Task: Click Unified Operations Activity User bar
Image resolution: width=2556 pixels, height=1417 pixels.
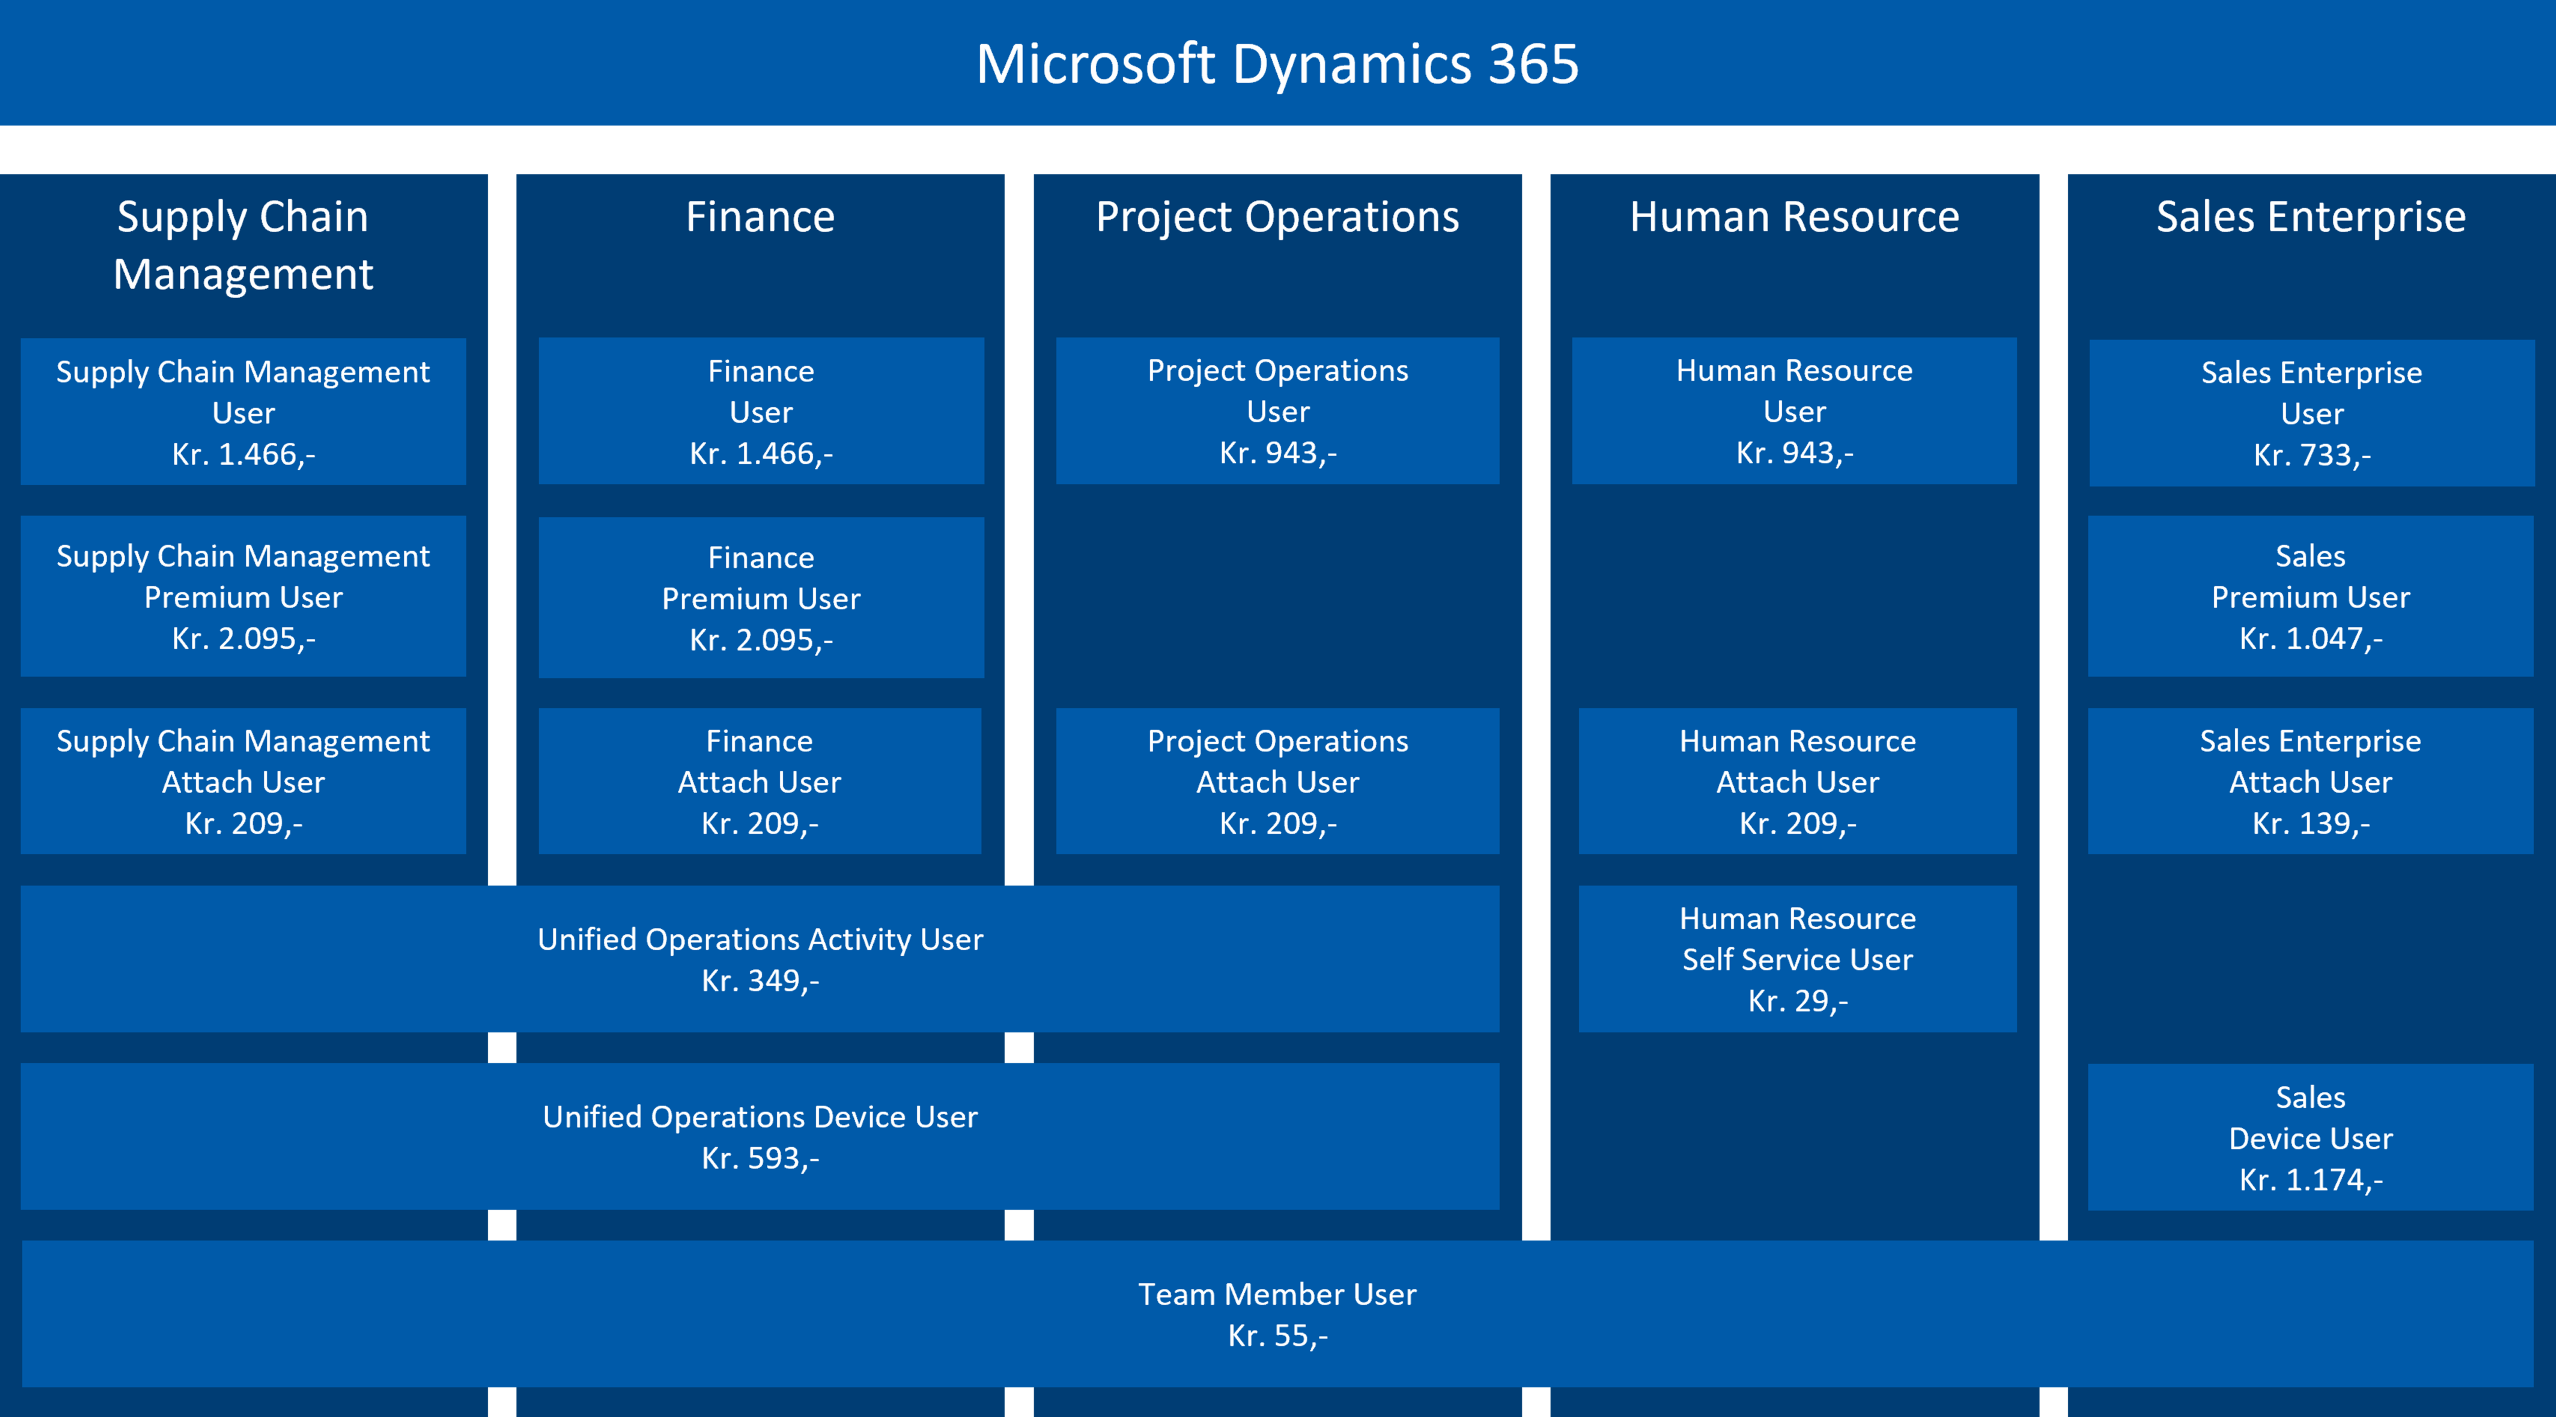Action: click(759, 958)
